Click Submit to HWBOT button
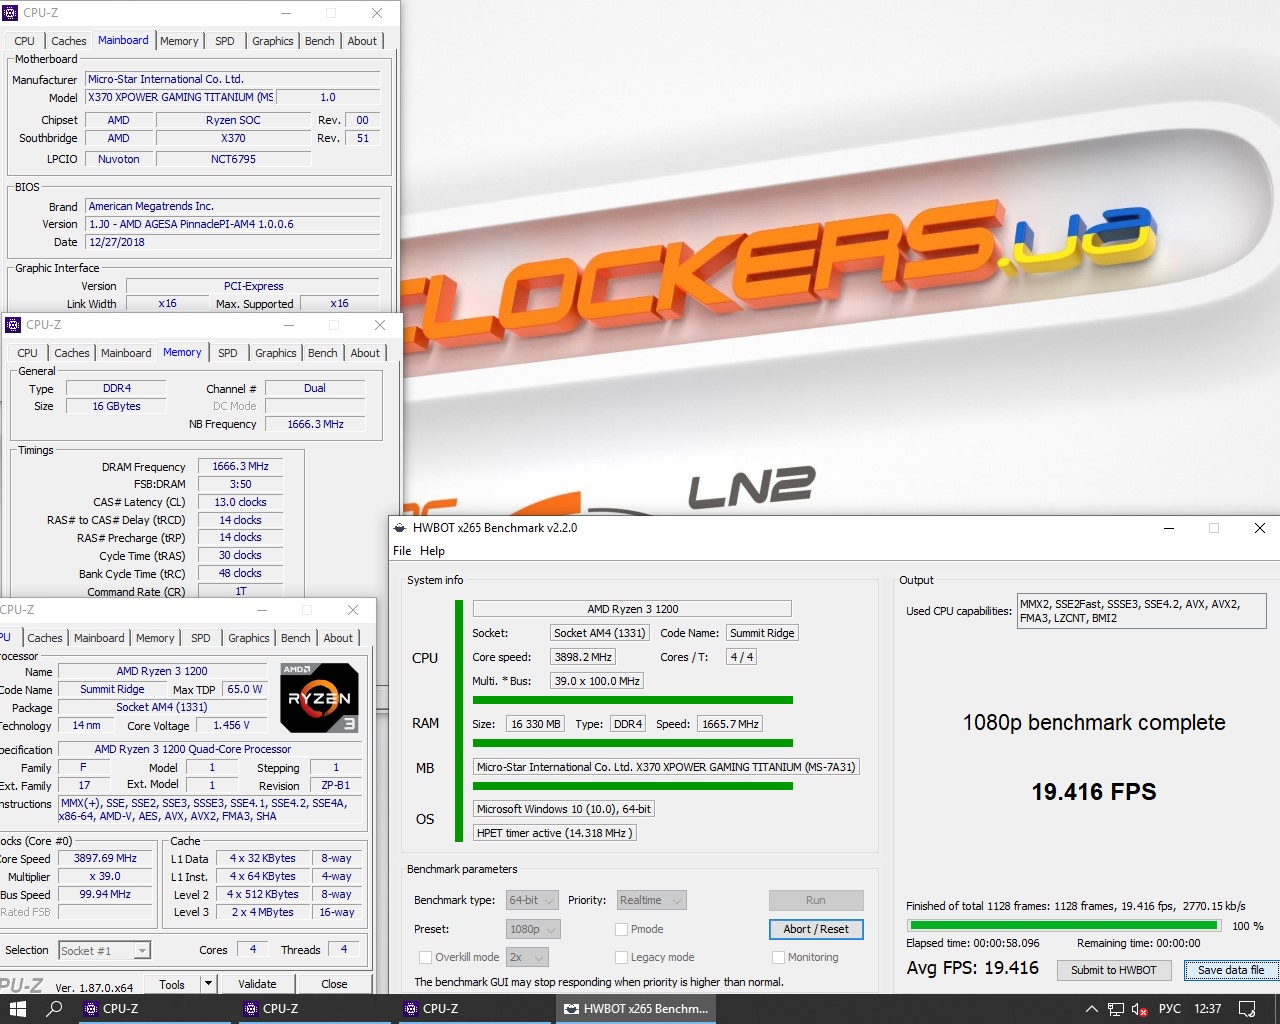This screenshot has width=1280, height=1024. [x=1113, y=970]
